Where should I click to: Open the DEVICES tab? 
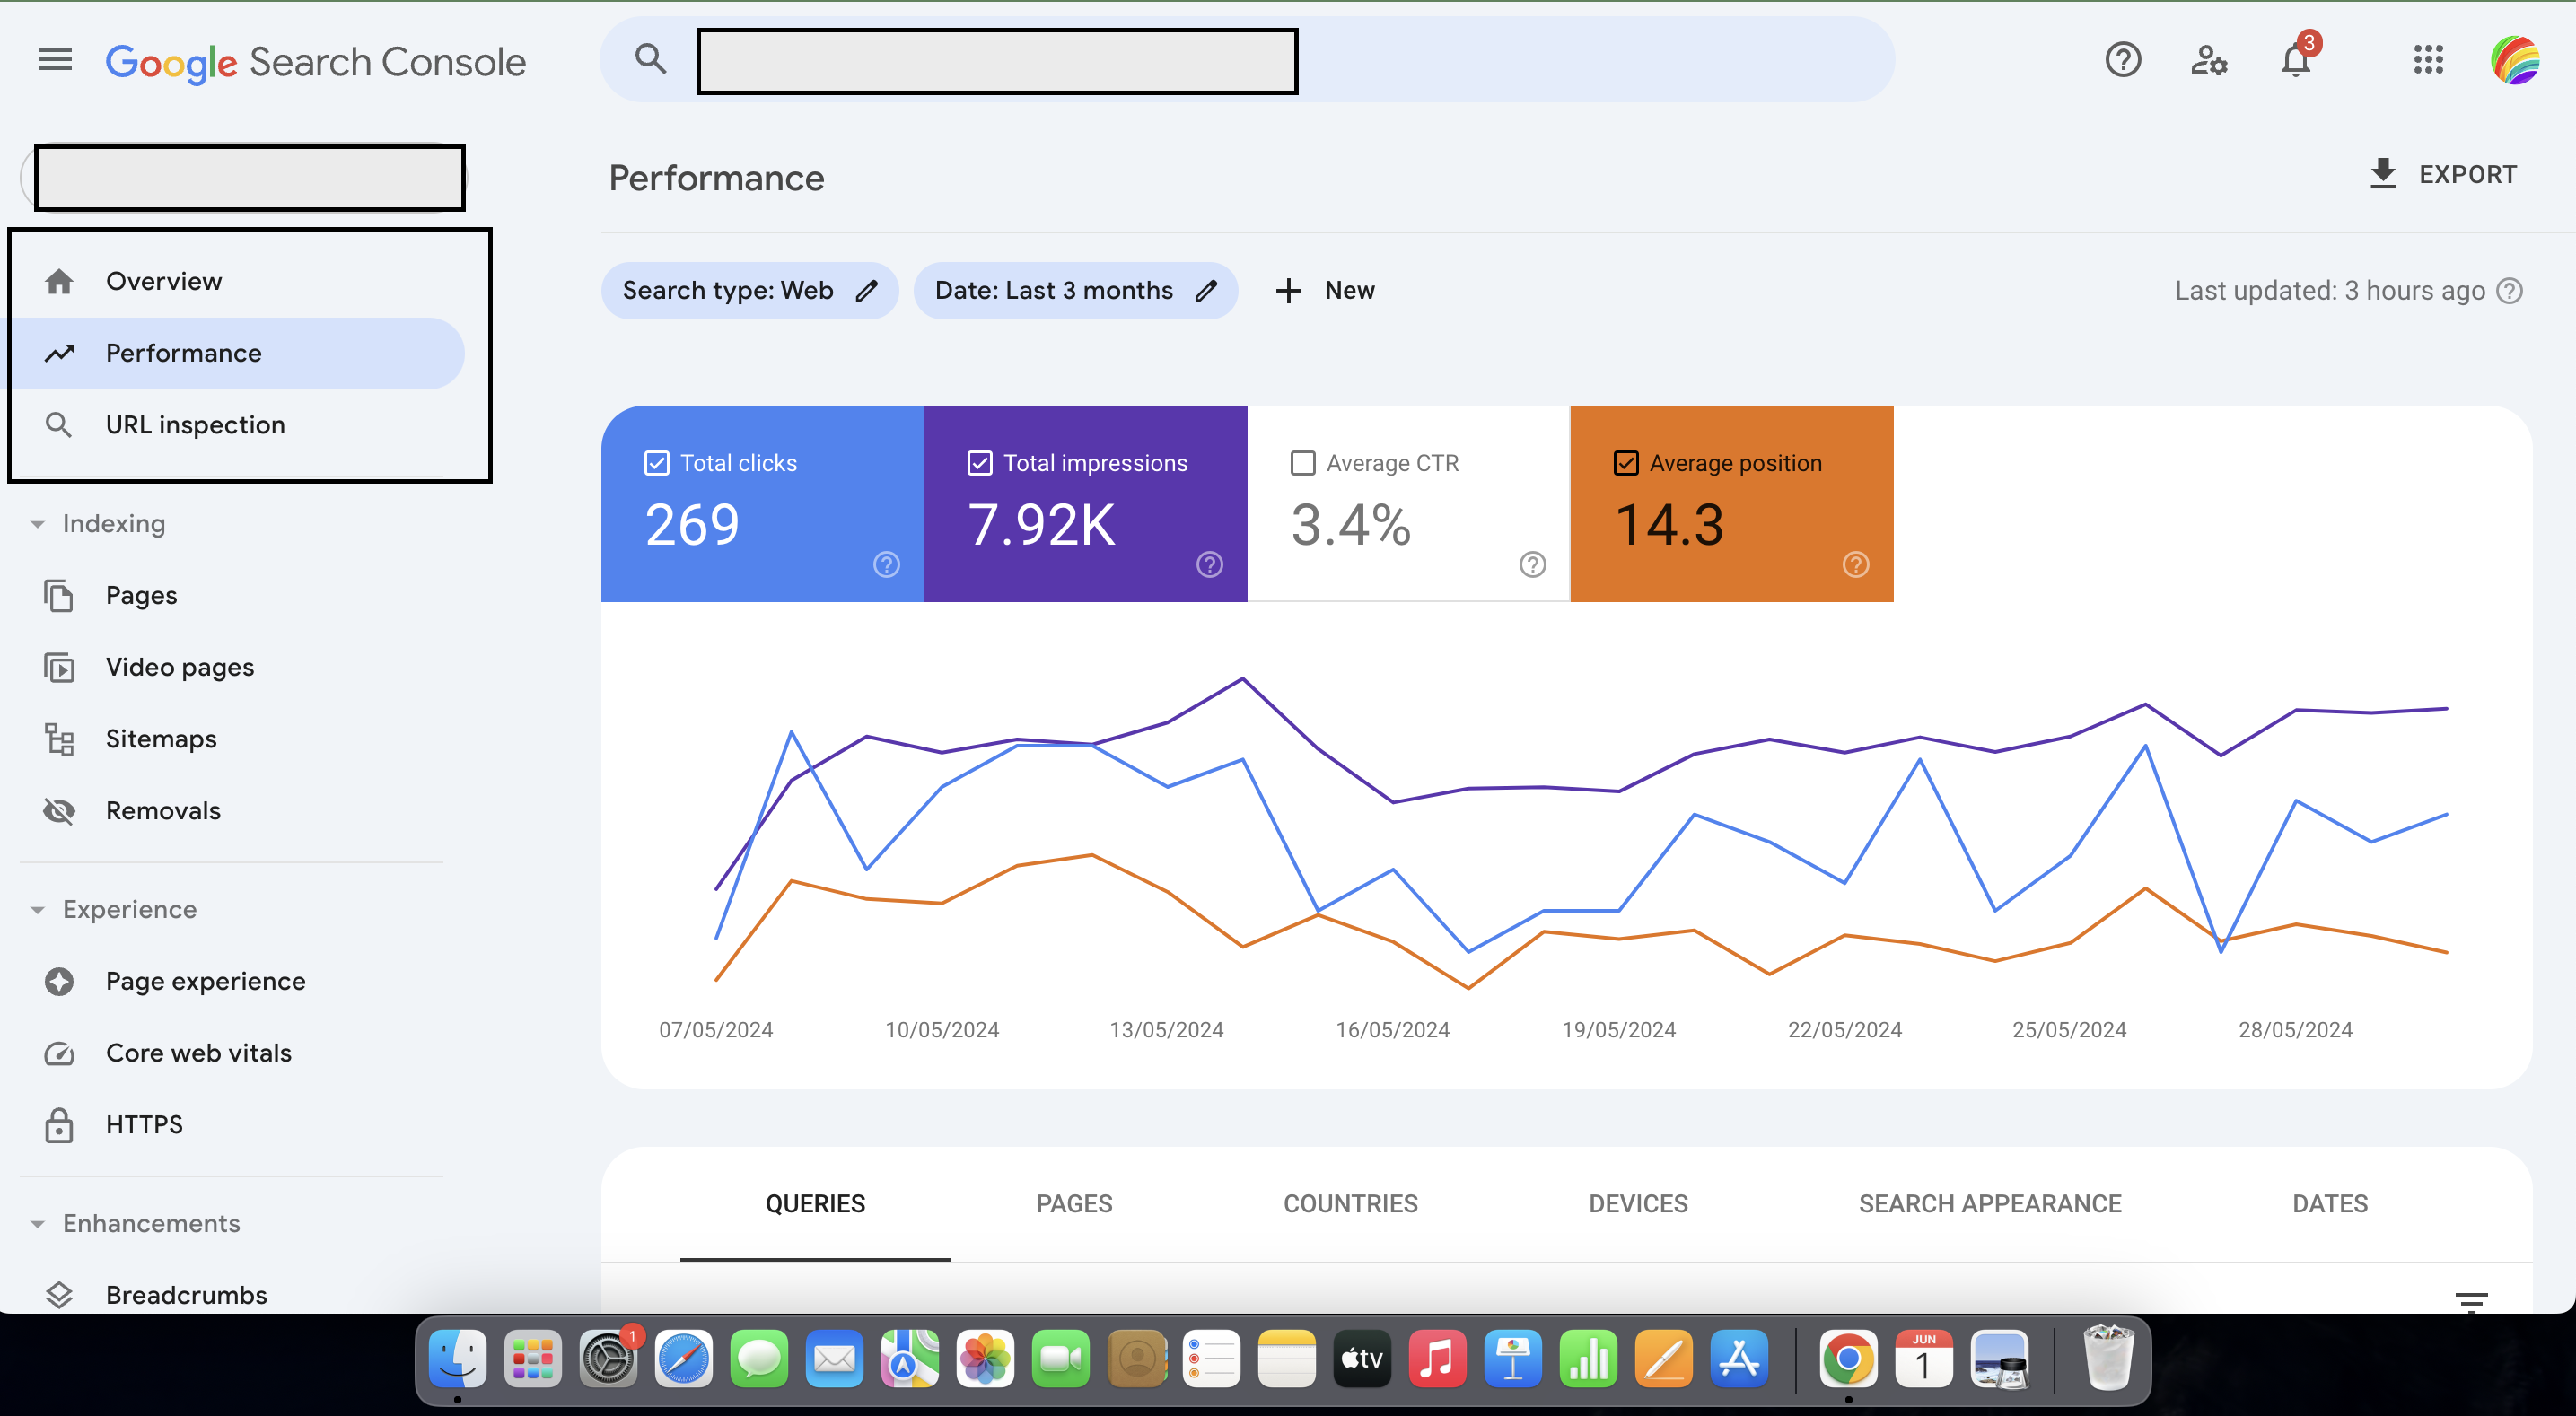(1637, 1203)
